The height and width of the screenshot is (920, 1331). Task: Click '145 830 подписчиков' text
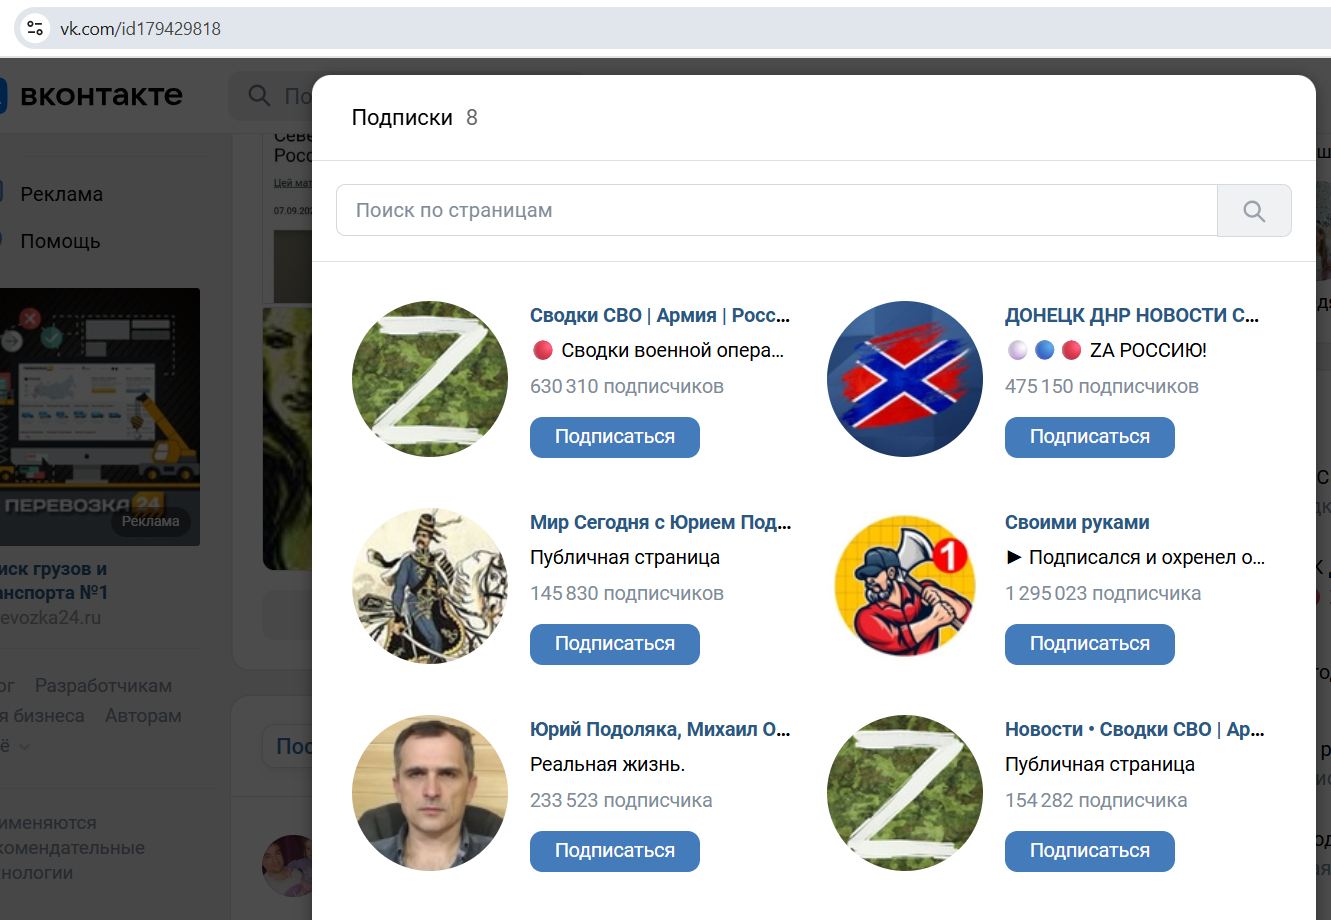627,593
